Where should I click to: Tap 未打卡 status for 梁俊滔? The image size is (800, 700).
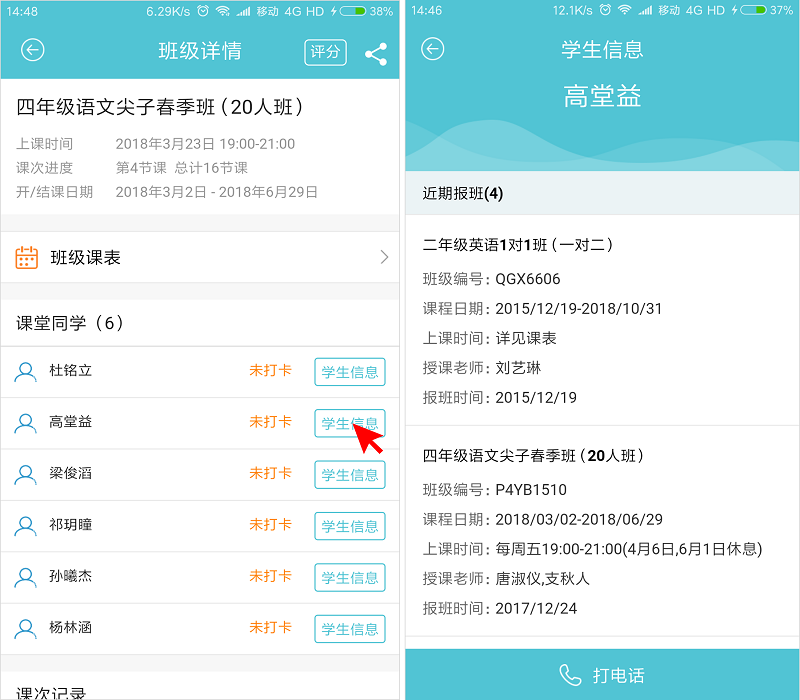coord(270,474)
